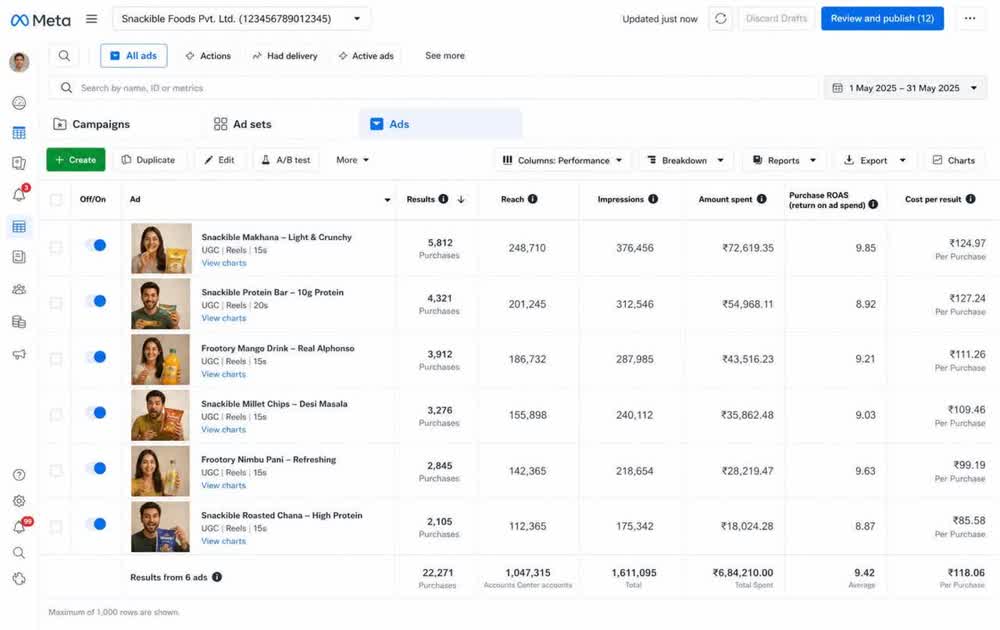This screenshot has height=630, width=1000.
Task: Click the A/B test button
Action: [286, 160]
